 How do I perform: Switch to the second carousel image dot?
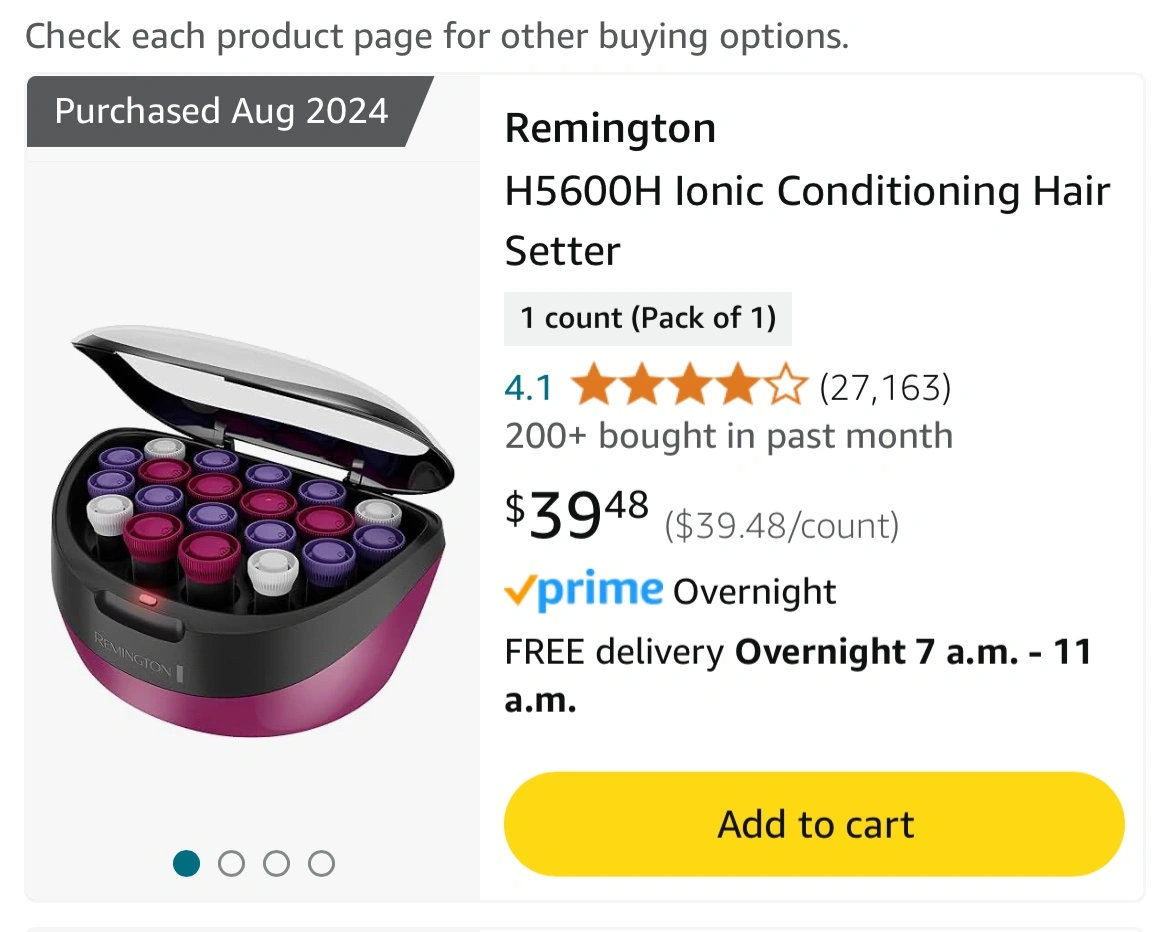click(231, 863)
